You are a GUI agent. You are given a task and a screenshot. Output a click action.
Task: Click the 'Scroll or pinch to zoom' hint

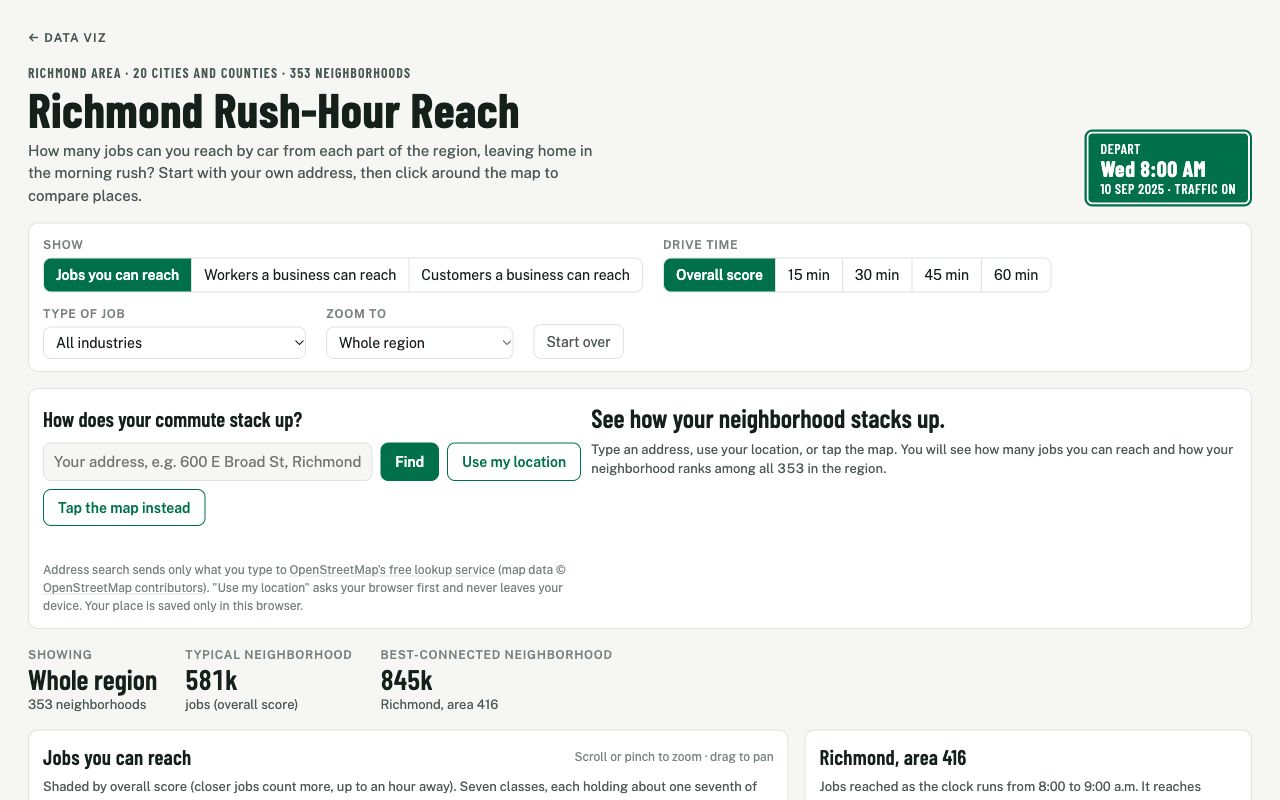[x=674, y=757]
